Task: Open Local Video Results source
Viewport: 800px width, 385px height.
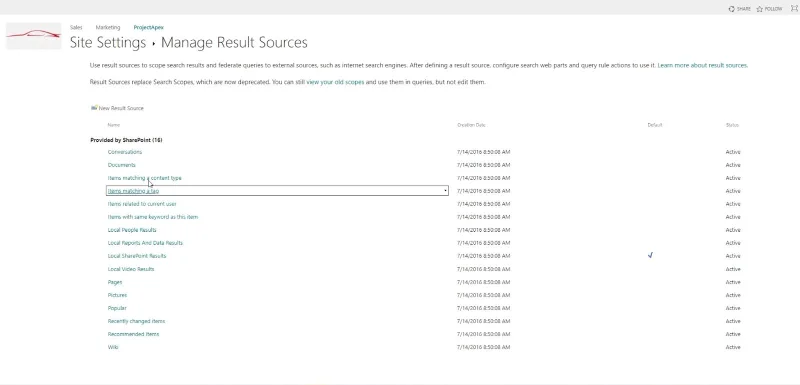Action: click(x=131, y=269)
